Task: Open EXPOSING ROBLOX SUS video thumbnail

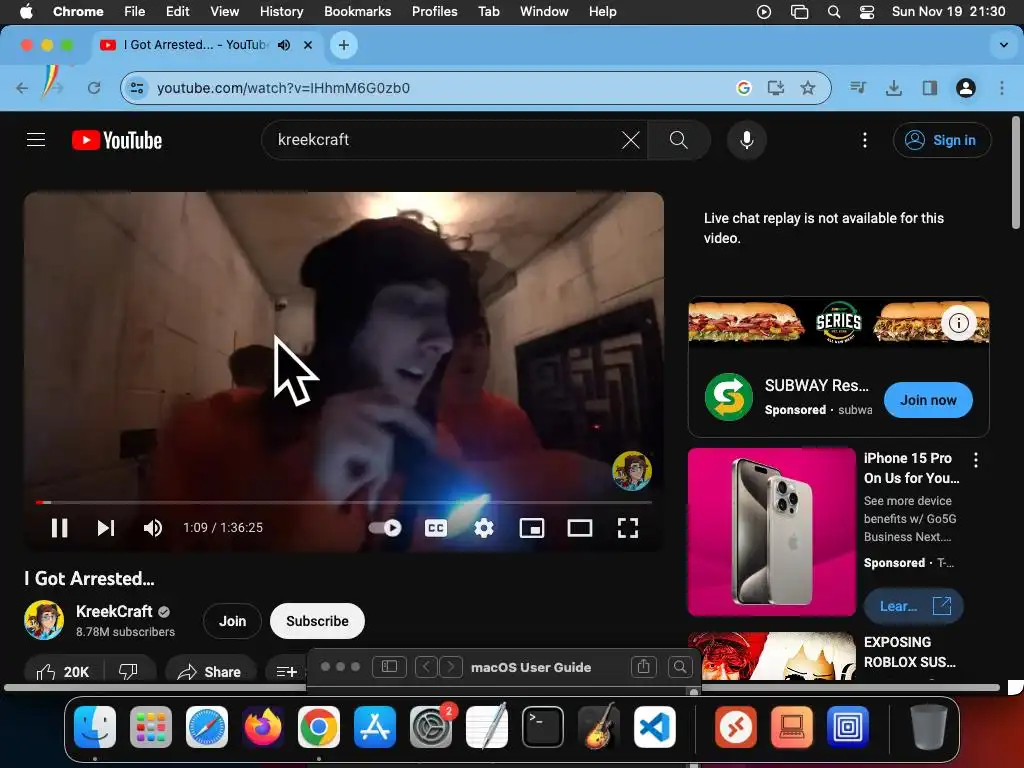Action: pos(771,656)
